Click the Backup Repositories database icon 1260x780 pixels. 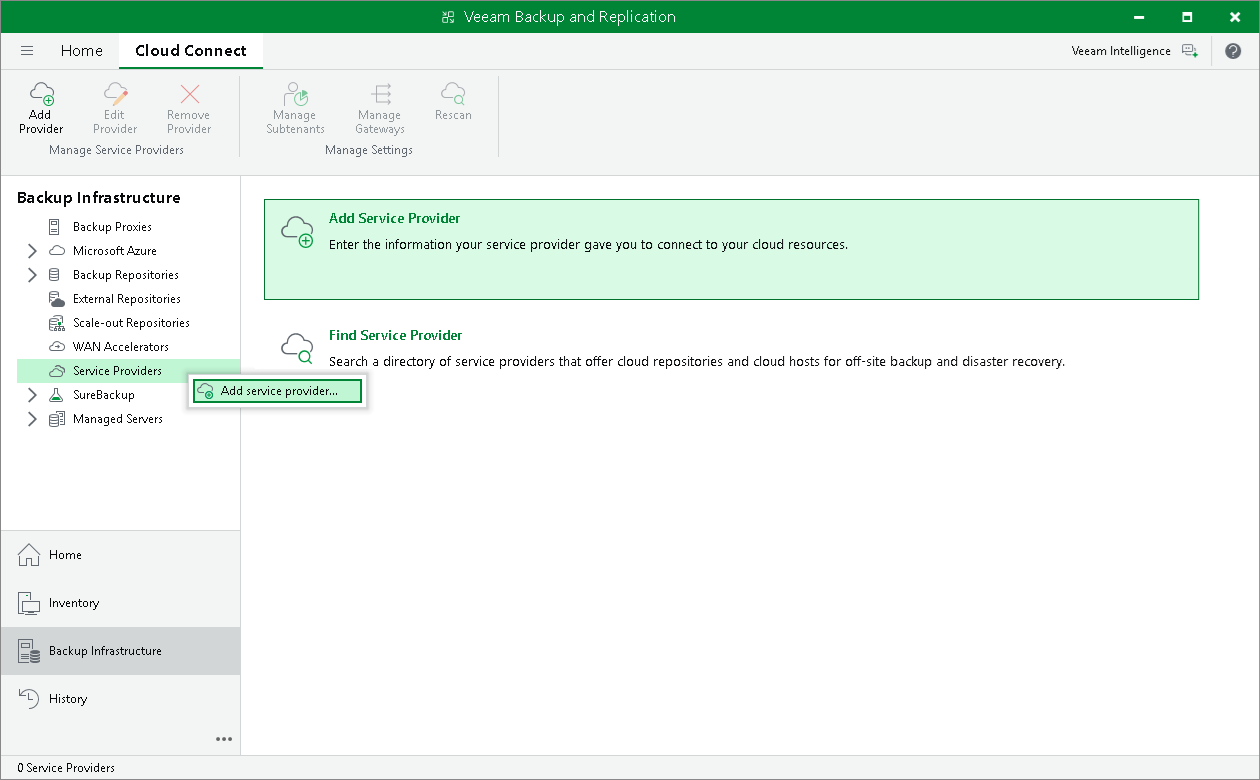coord(55,275)
